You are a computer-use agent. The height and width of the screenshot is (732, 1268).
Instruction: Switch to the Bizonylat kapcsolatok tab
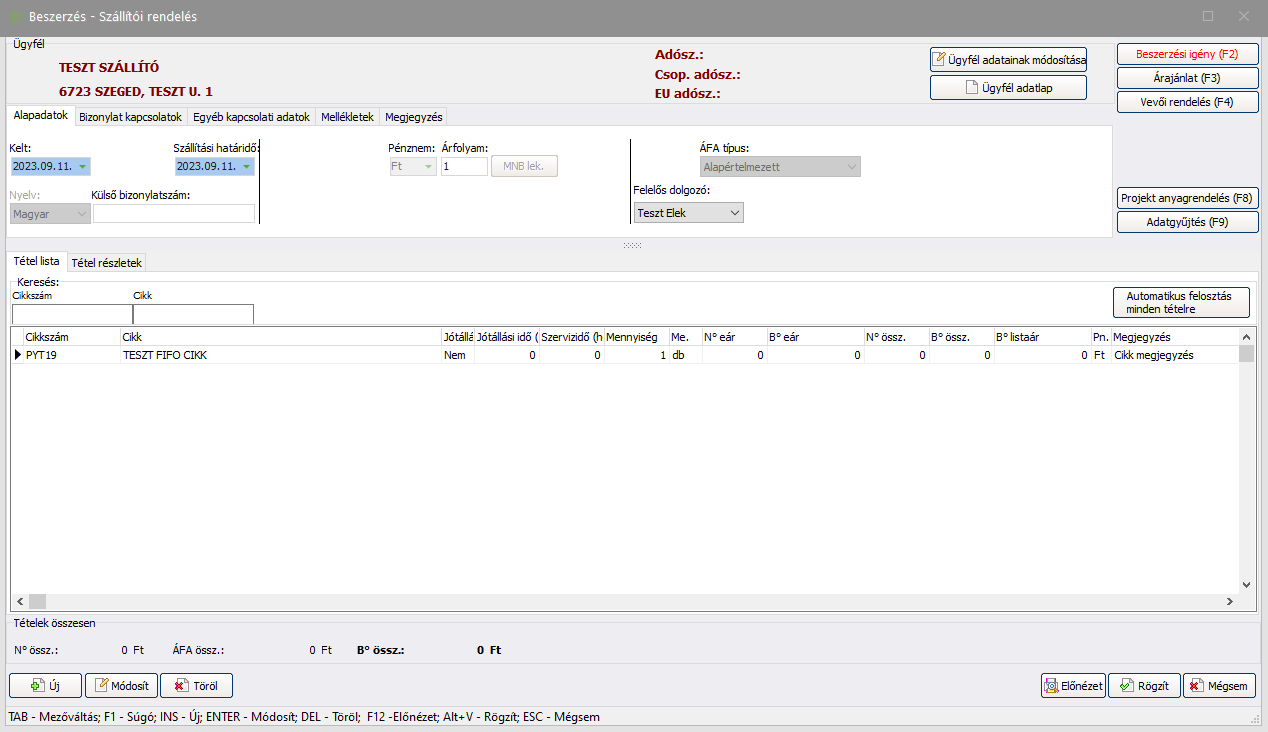(130, 117)
